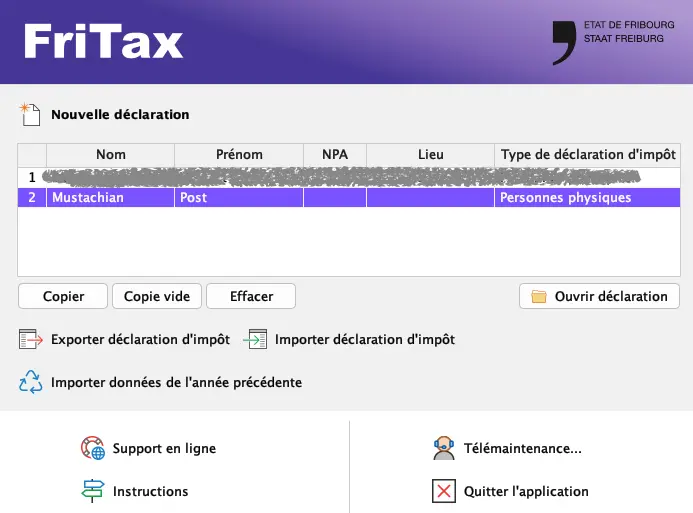
Task: Click the Télémaintenance headset person icon
Action: (444, 448)
